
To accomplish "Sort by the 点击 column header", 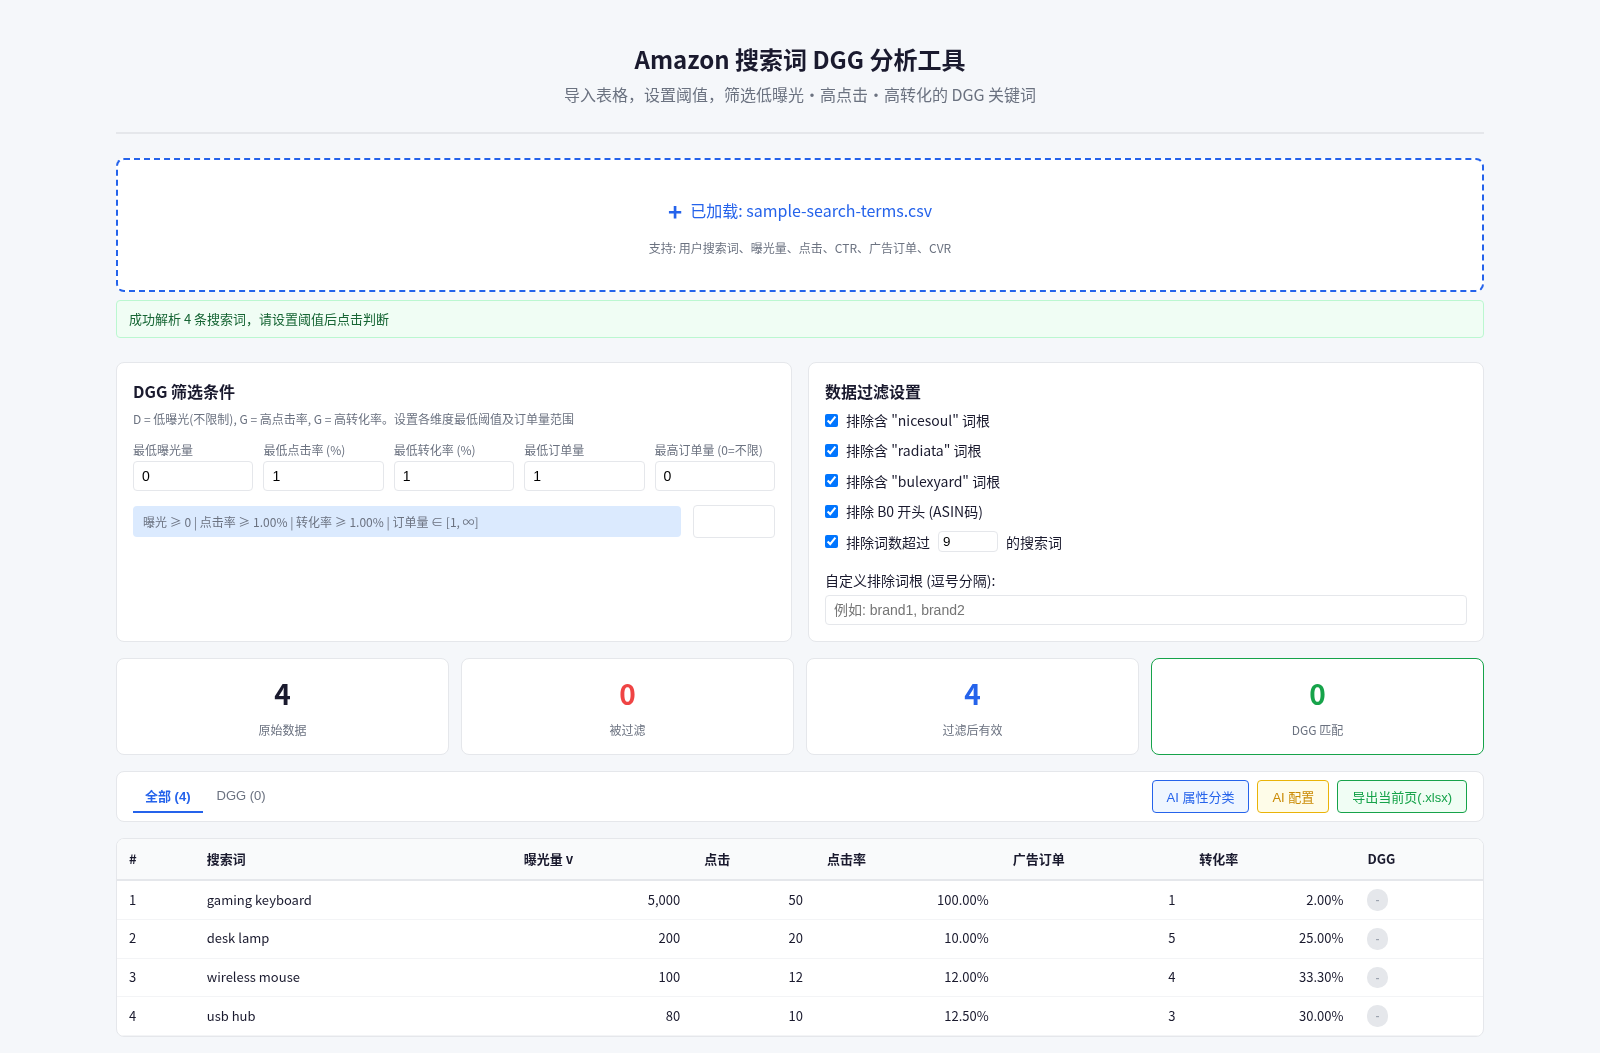I will (x=717, y=860).
